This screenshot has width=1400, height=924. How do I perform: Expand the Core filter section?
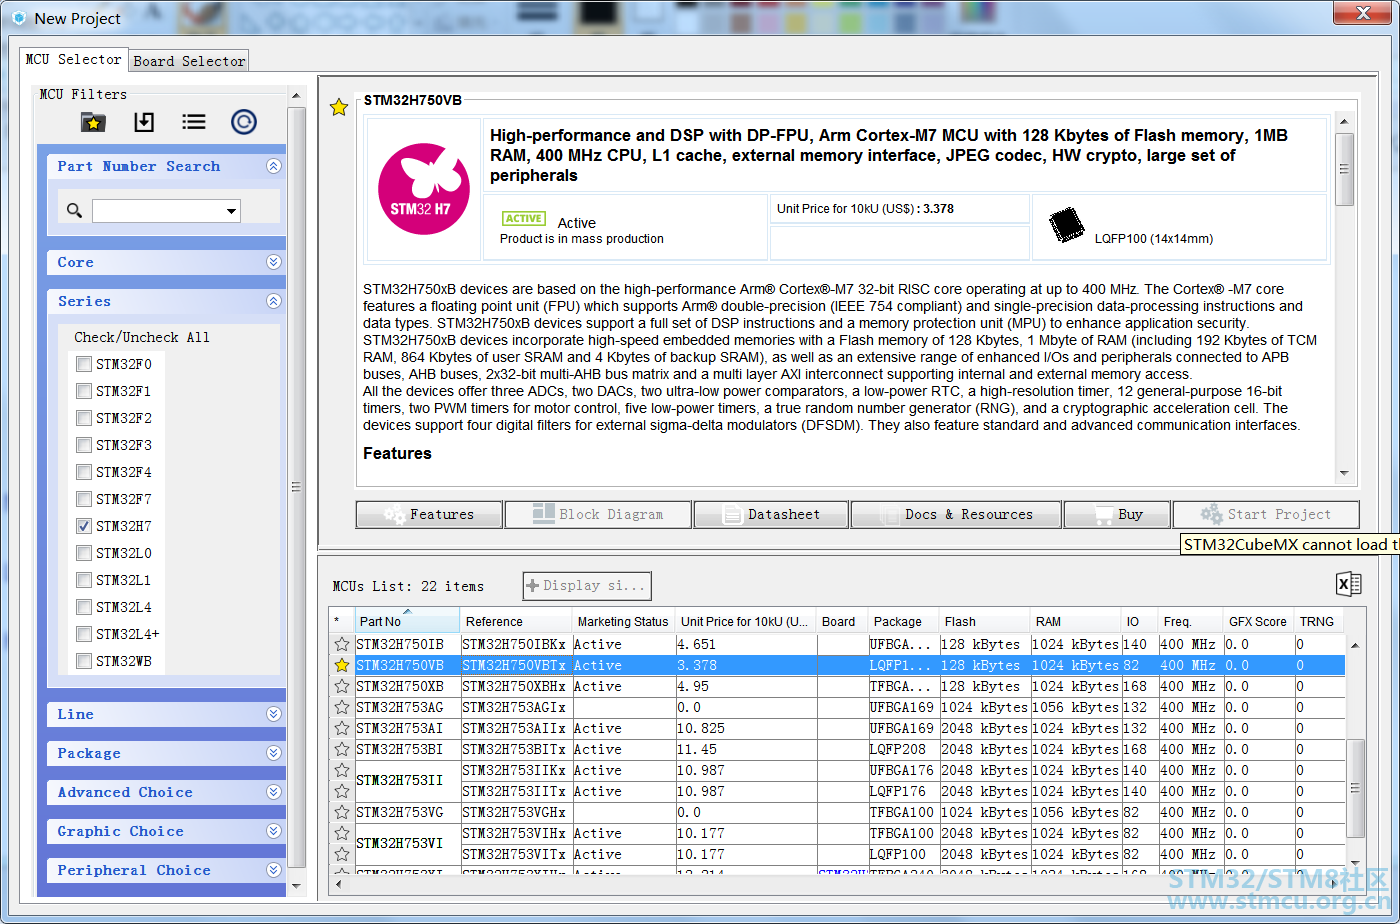click(x=273, y=262)
